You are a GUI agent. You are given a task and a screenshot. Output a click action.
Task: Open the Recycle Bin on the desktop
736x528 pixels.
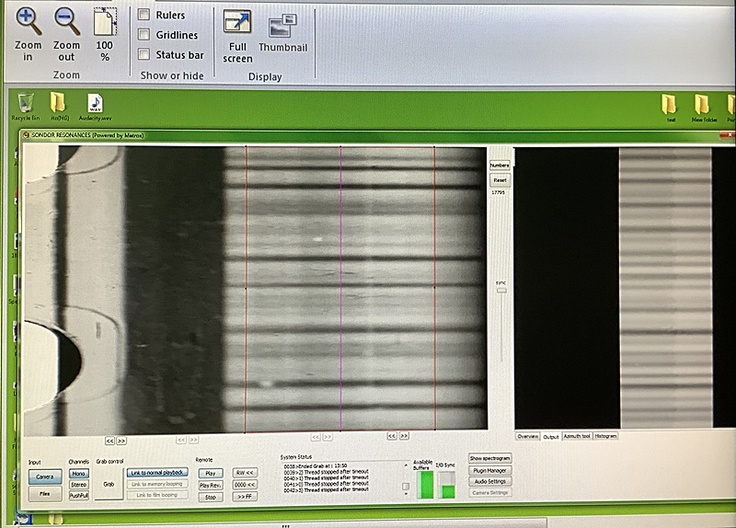click(x=26, y=103)
